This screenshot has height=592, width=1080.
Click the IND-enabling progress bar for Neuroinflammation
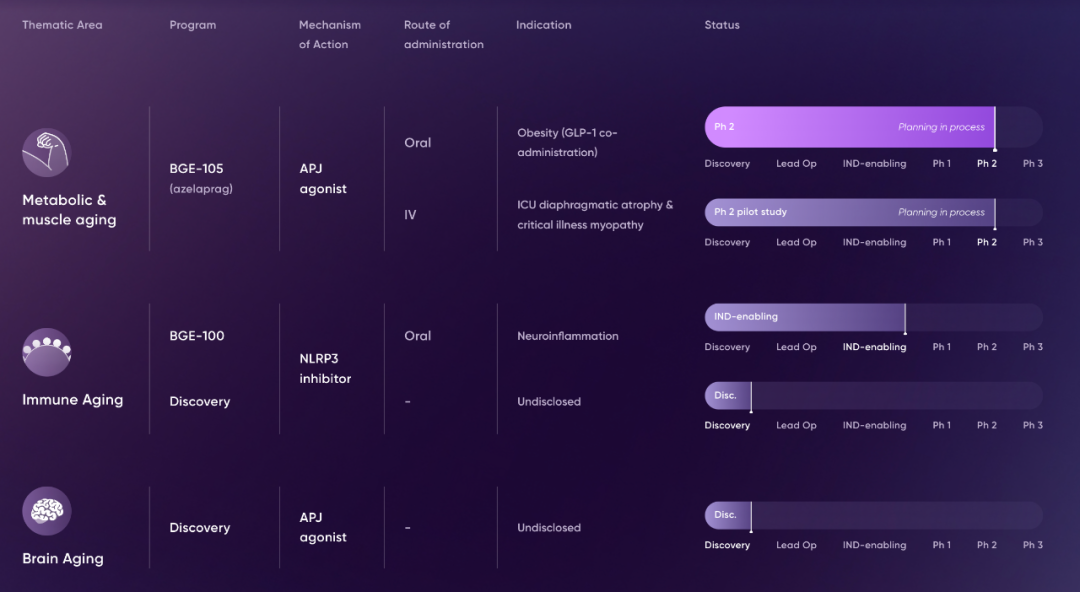(804, 317)
